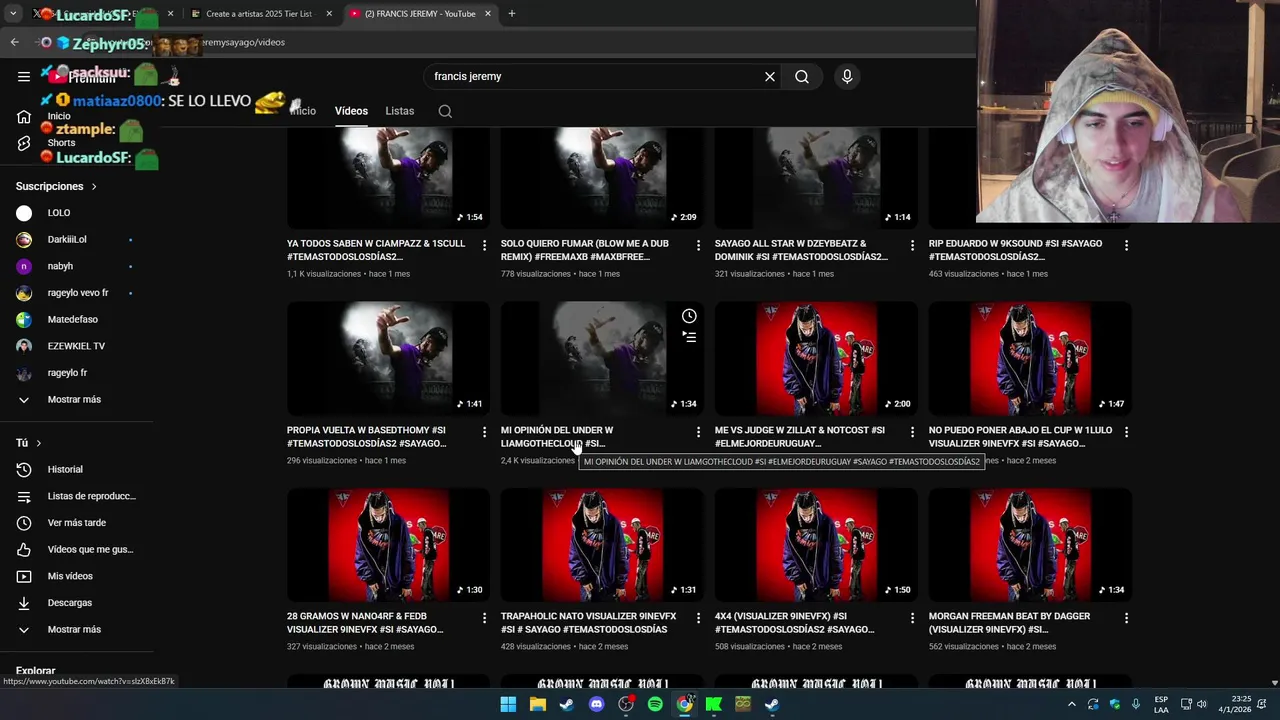Open ESP LAA language indicator
Image resolution: width=1280 pixels, height=720 pixels.
click(1161, 704)
